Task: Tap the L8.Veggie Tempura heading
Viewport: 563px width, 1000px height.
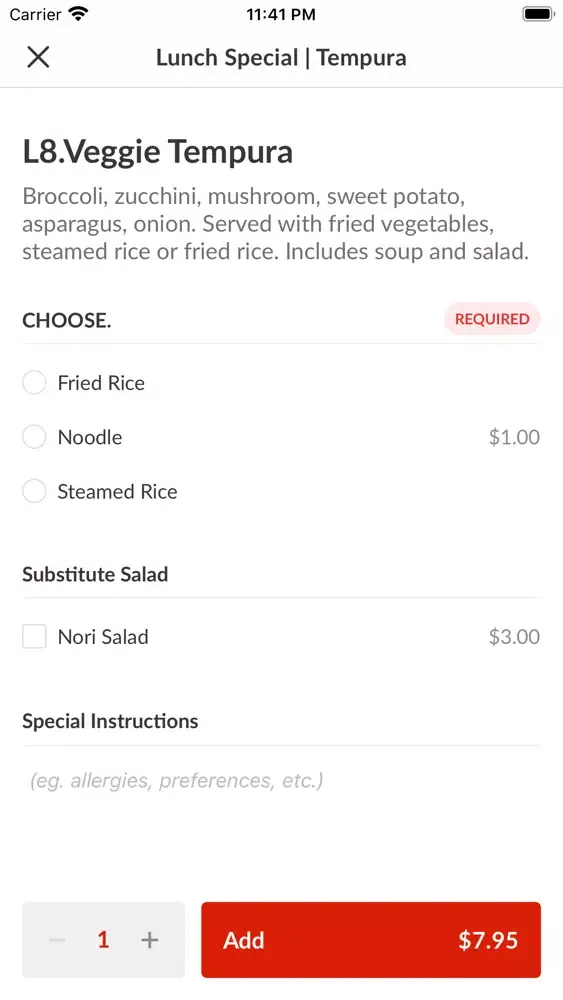Action: point(157,152)
